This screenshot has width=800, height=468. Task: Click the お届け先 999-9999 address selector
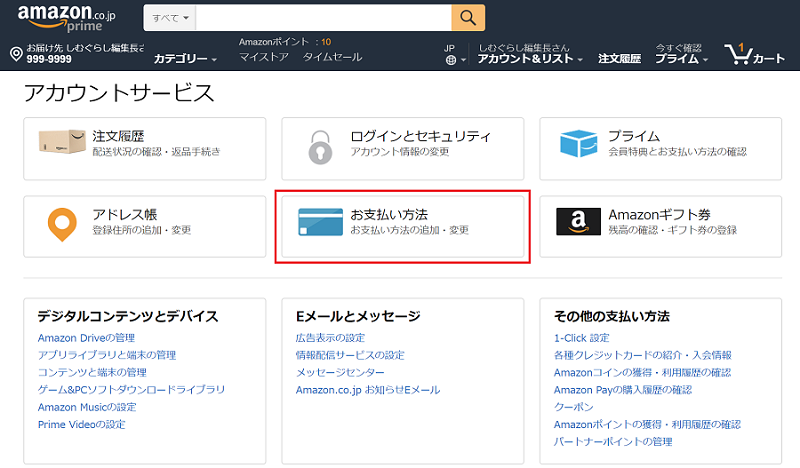point(77,54)
